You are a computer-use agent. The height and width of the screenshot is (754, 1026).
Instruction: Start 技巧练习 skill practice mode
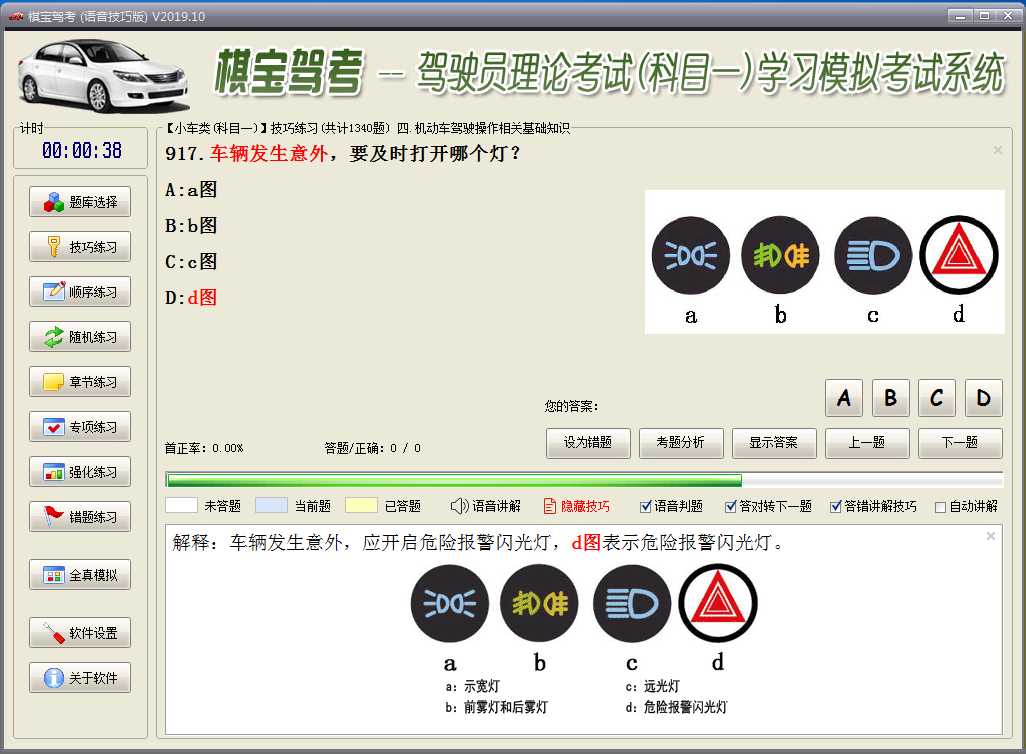click(80, 247)
